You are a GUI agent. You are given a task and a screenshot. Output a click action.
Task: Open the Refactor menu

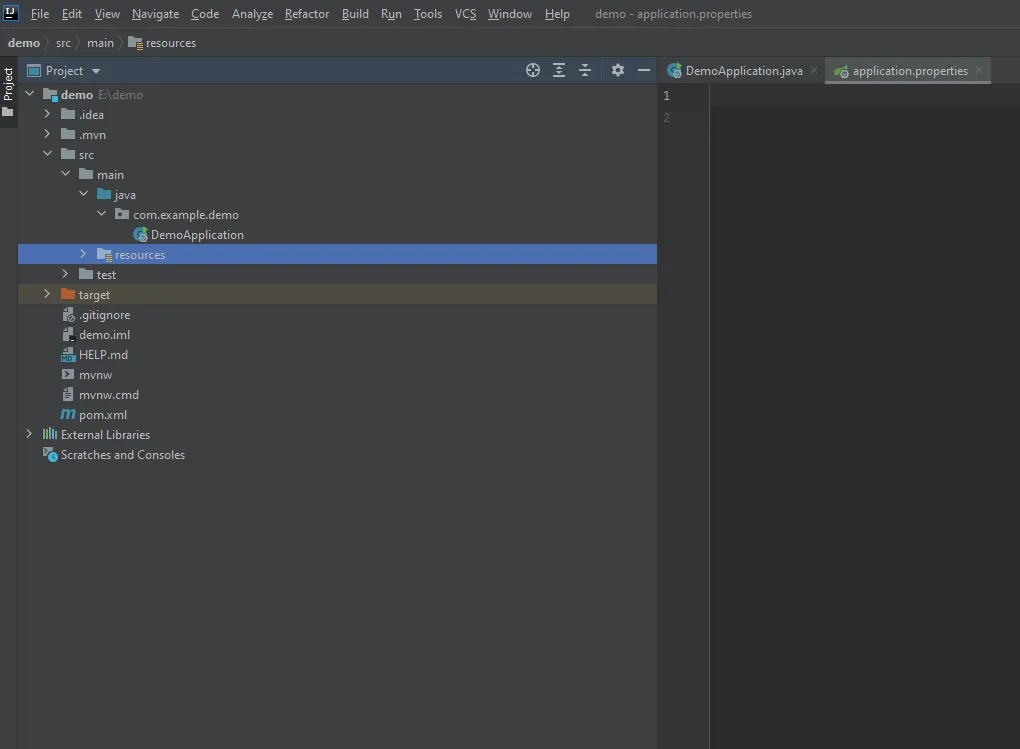(x=307, y=14)
